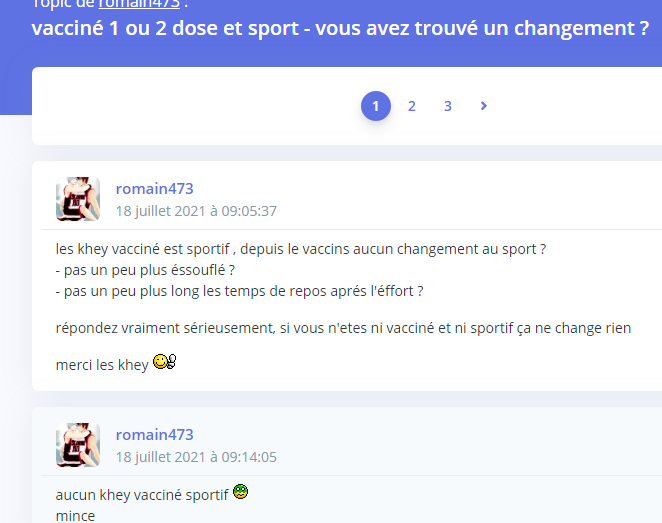
Task: Click text line 'pas un peu plus éssouflé ?'
Action: [x=145, y=270]
